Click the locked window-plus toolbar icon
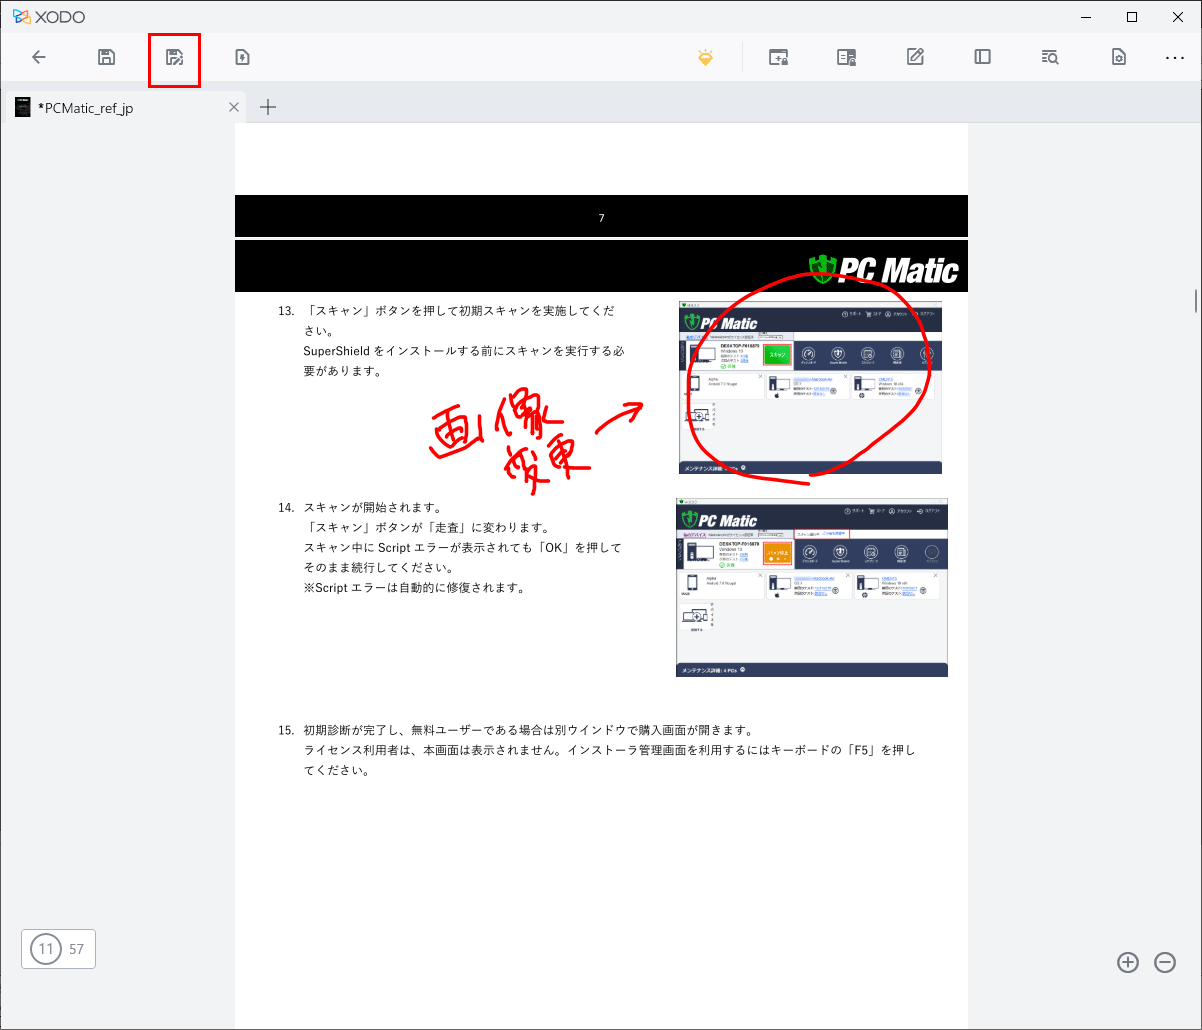The image size is (1202, 1030). (x=778, y=58)
